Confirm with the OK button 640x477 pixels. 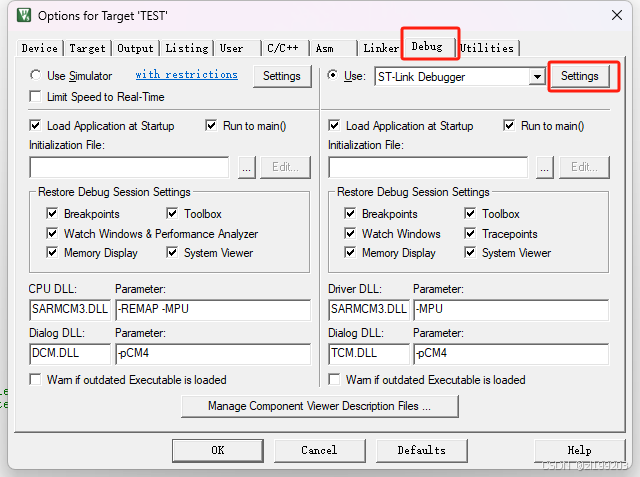(x=218, y=450)
